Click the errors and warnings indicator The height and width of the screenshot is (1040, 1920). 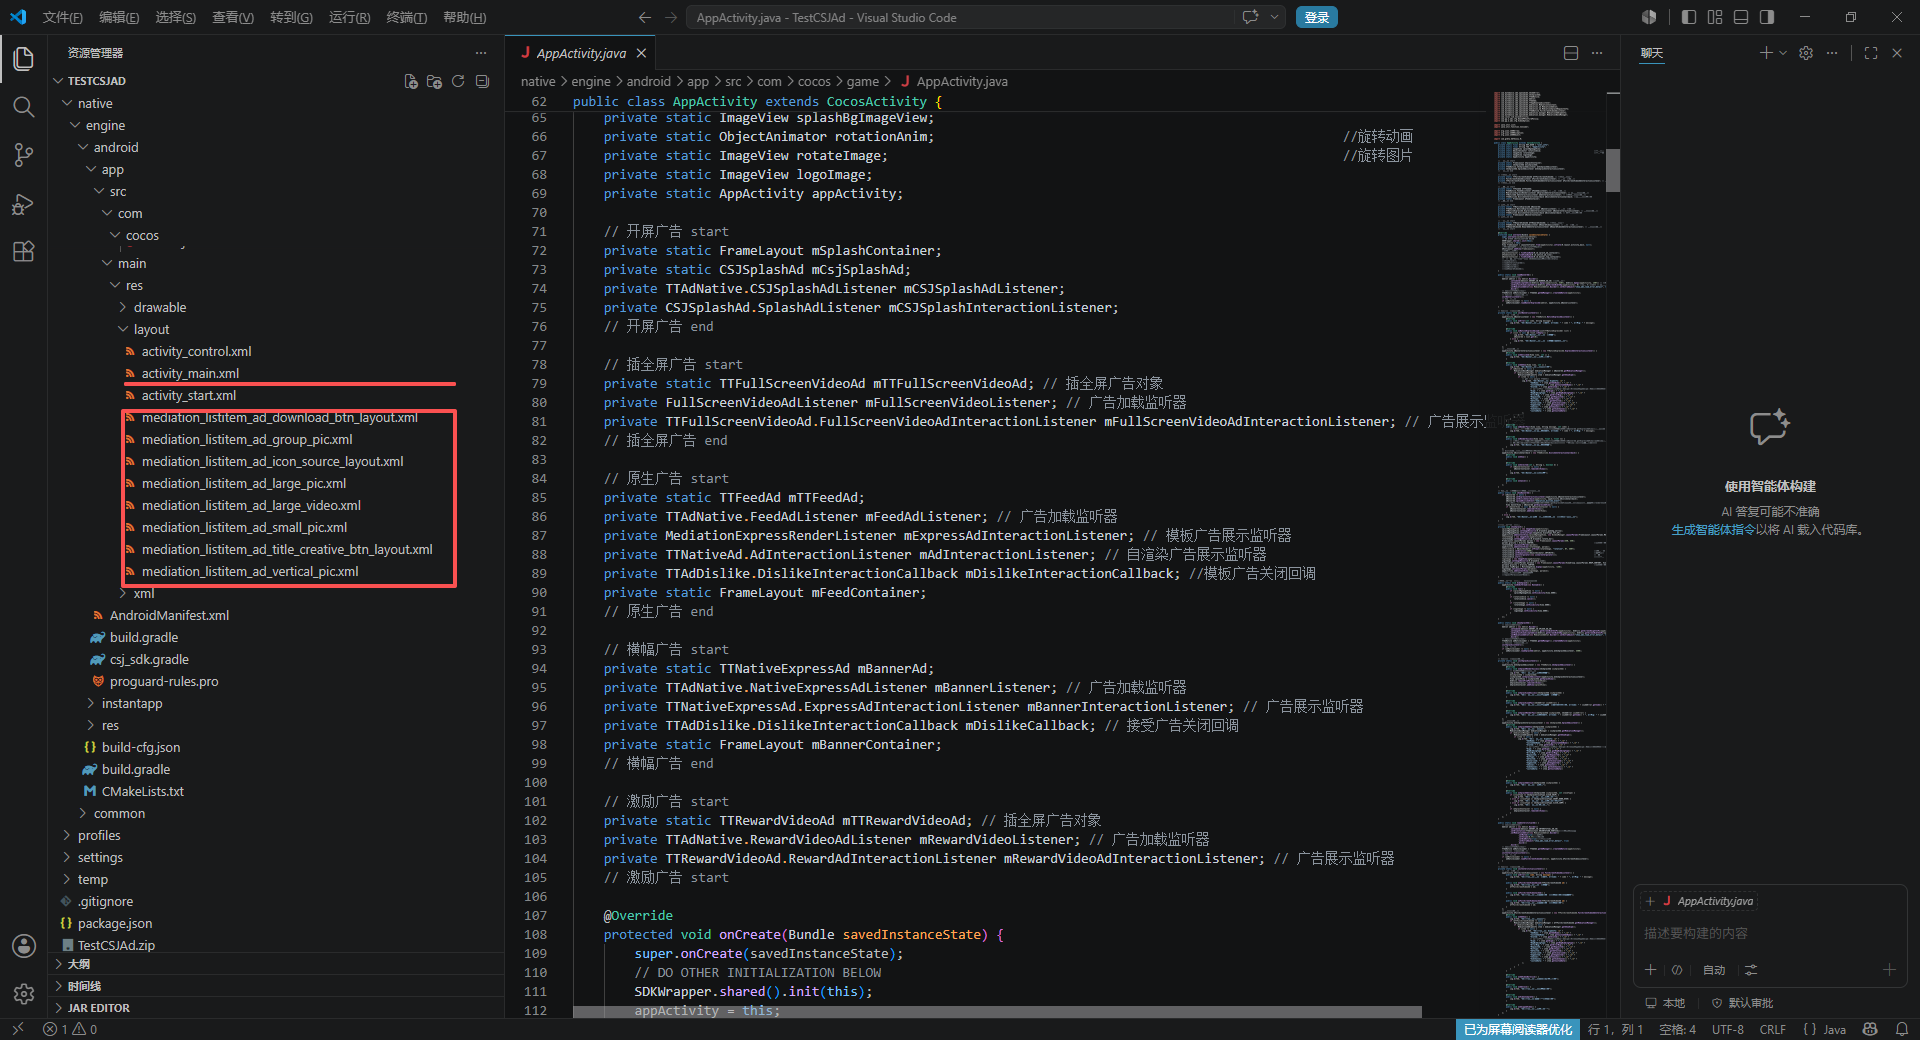point(70,1029)
